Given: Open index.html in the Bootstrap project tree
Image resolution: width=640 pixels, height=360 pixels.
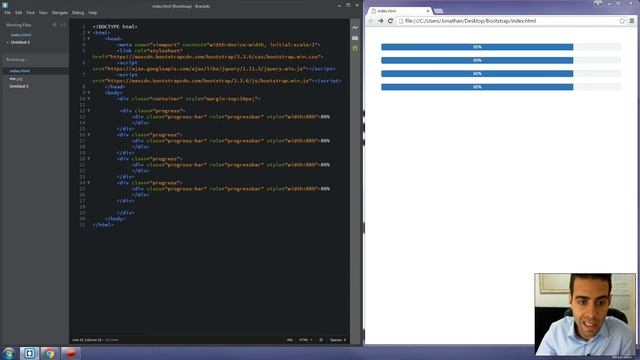Looking at the screenshot, I should coord(20,71).
